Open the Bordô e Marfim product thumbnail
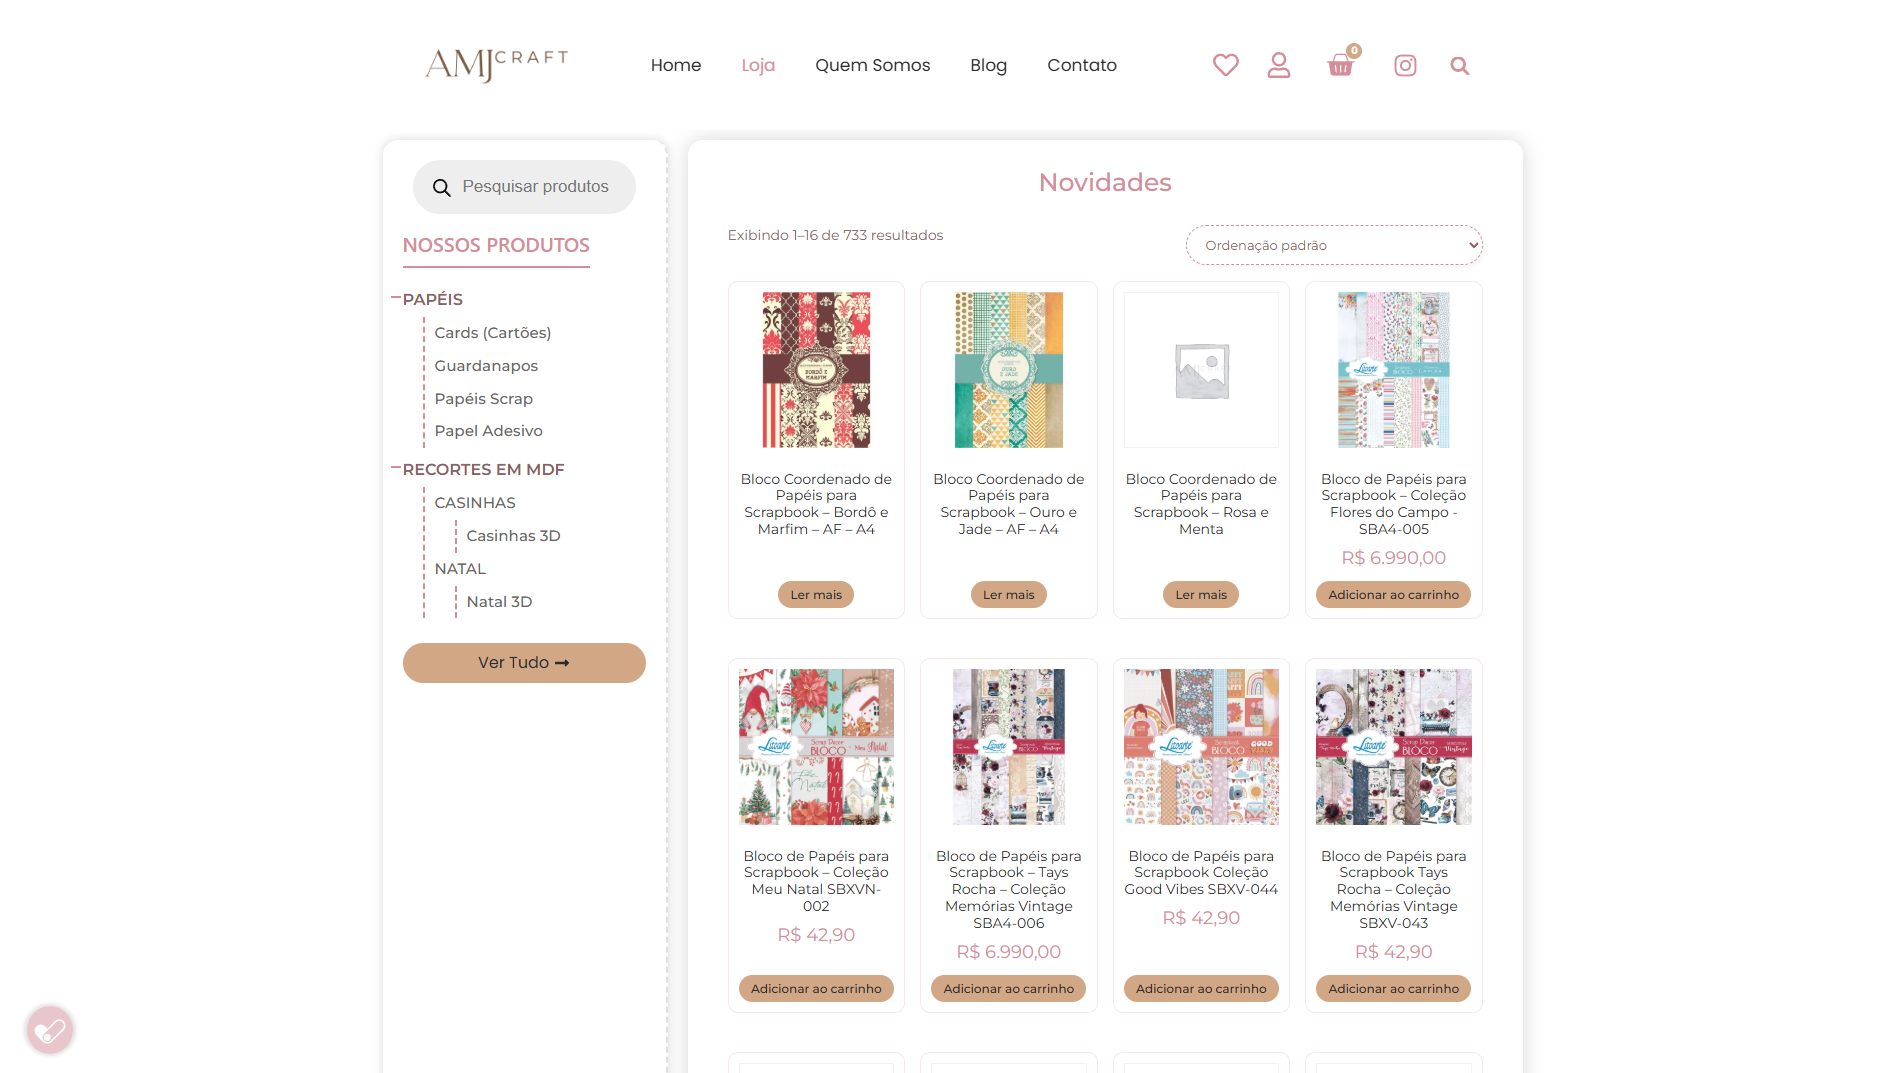 coord(816,370)
